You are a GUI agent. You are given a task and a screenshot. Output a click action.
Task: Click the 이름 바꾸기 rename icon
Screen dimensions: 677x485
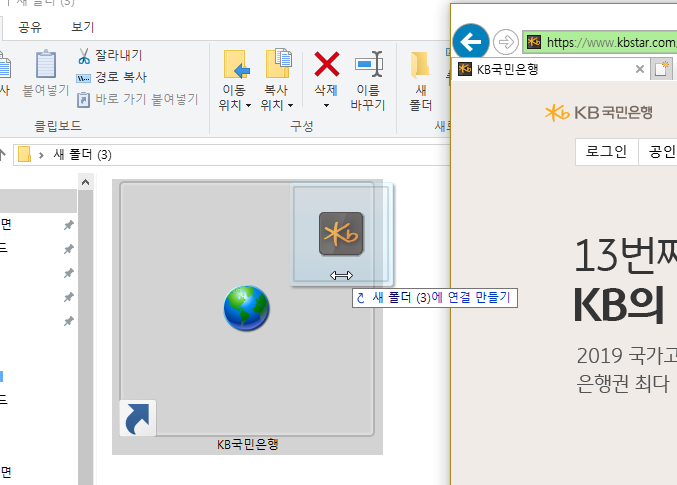coord(368,65)
